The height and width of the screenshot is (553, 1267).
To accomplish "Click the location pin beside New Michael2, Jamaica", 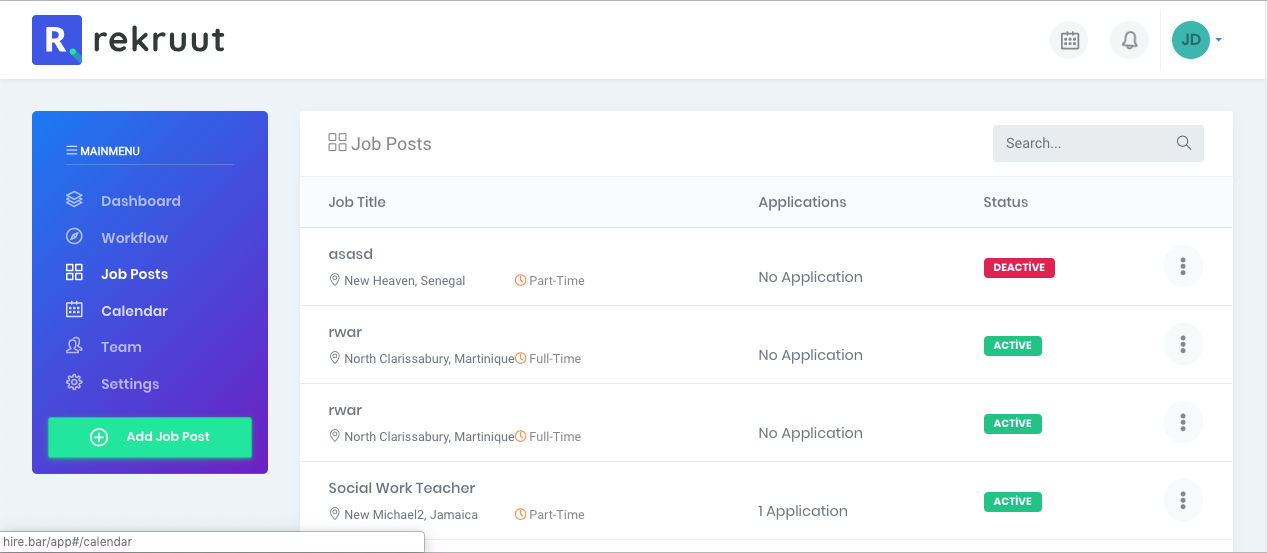I will (335, 514).
